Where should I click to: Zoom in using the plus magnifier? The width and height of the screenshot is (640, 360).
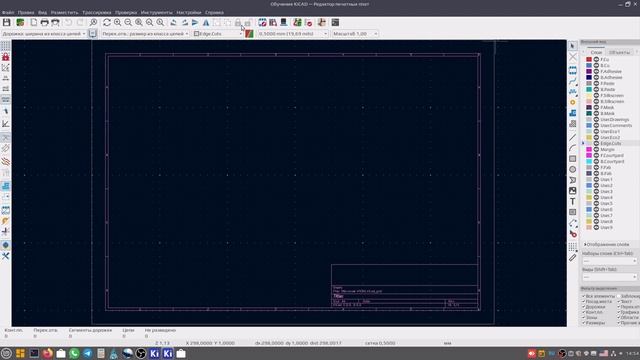(x=118, y=22)
